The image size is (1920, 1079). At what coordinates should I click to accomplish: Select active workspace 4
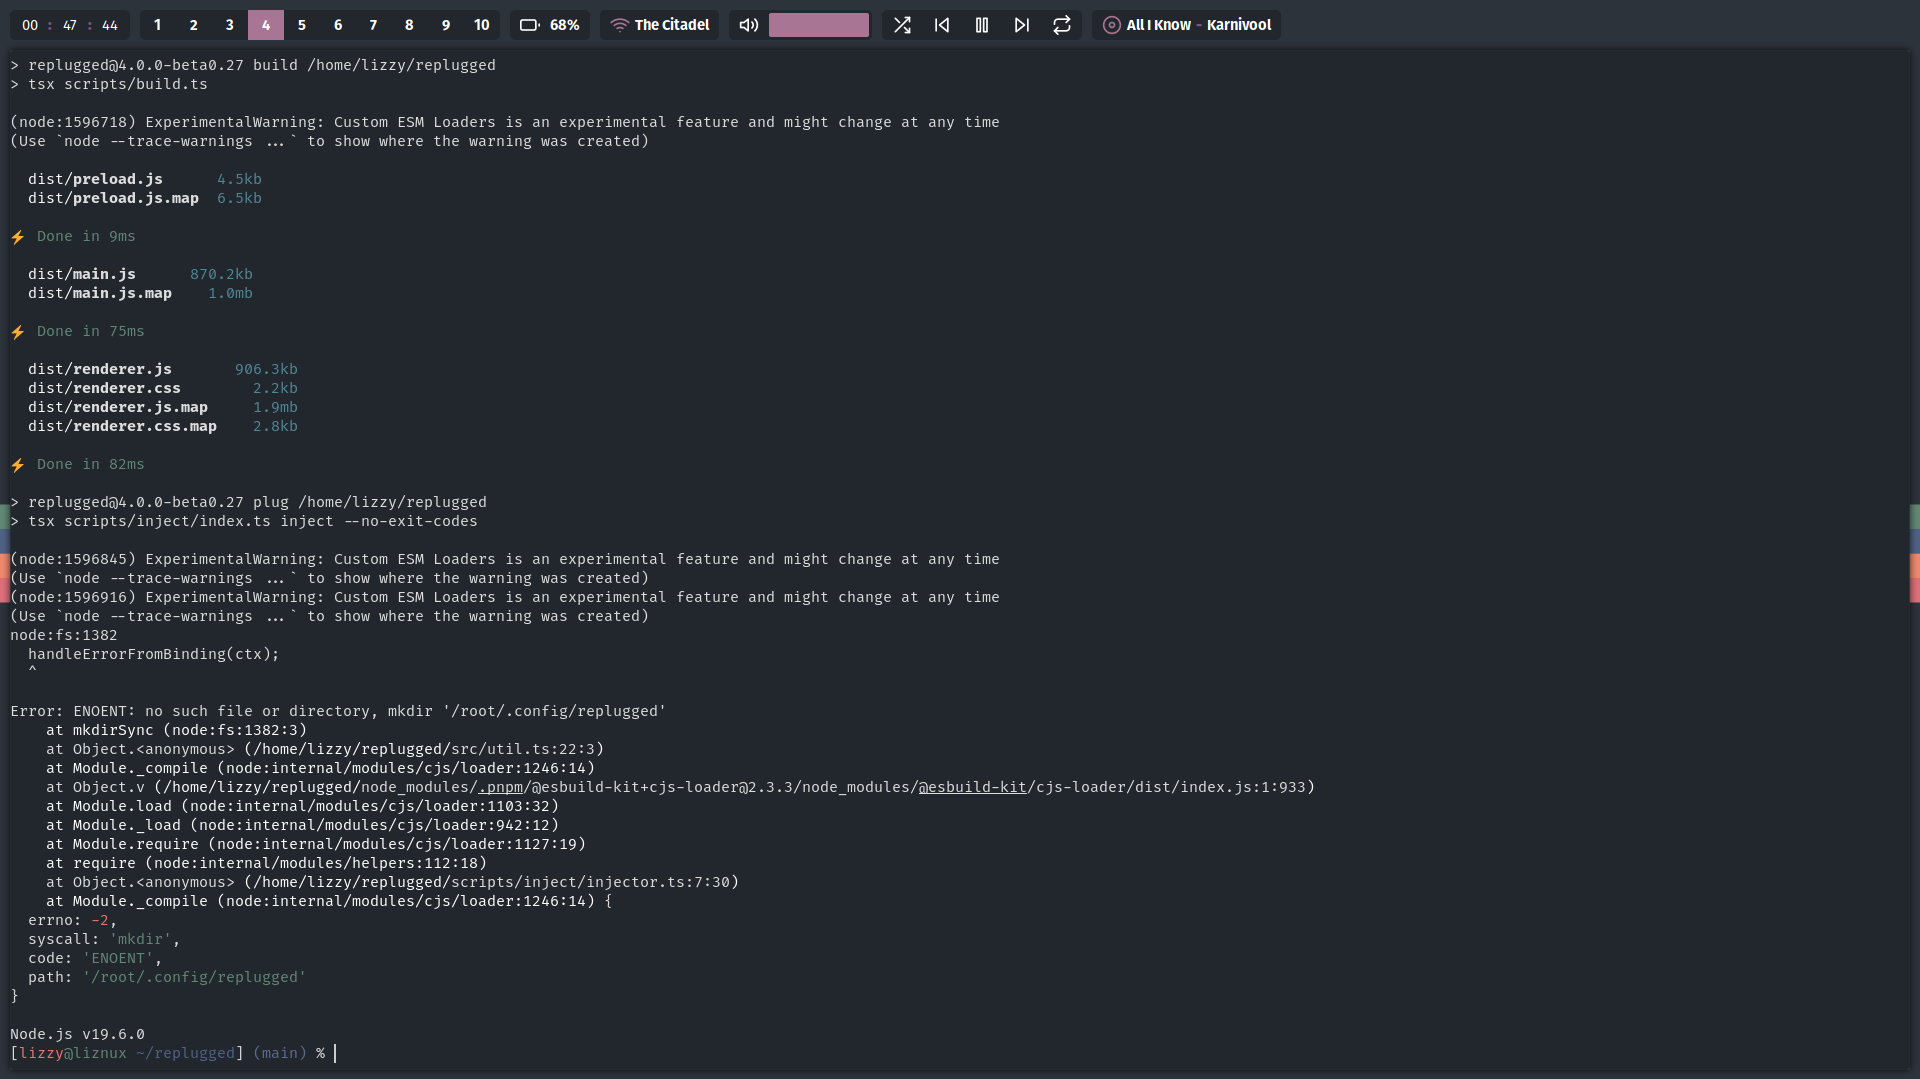(266, 25)
